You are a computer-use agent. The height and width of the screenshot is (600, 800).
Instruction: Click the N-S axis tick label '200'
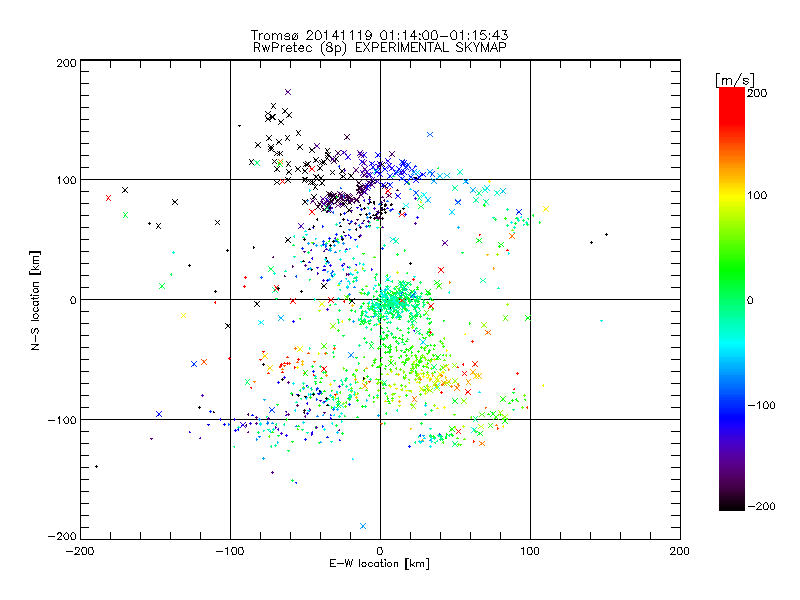pyautogui.click(x=66, y=63)
